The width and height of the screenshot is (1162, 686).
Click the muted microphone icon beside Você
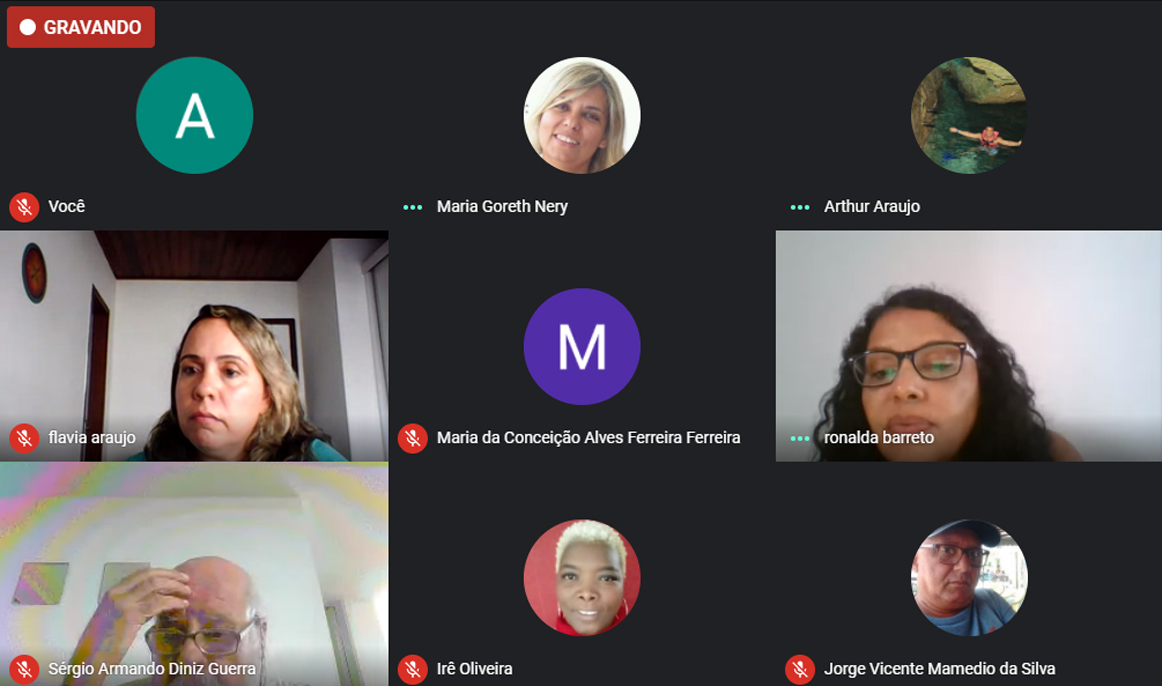pos(24,207)
